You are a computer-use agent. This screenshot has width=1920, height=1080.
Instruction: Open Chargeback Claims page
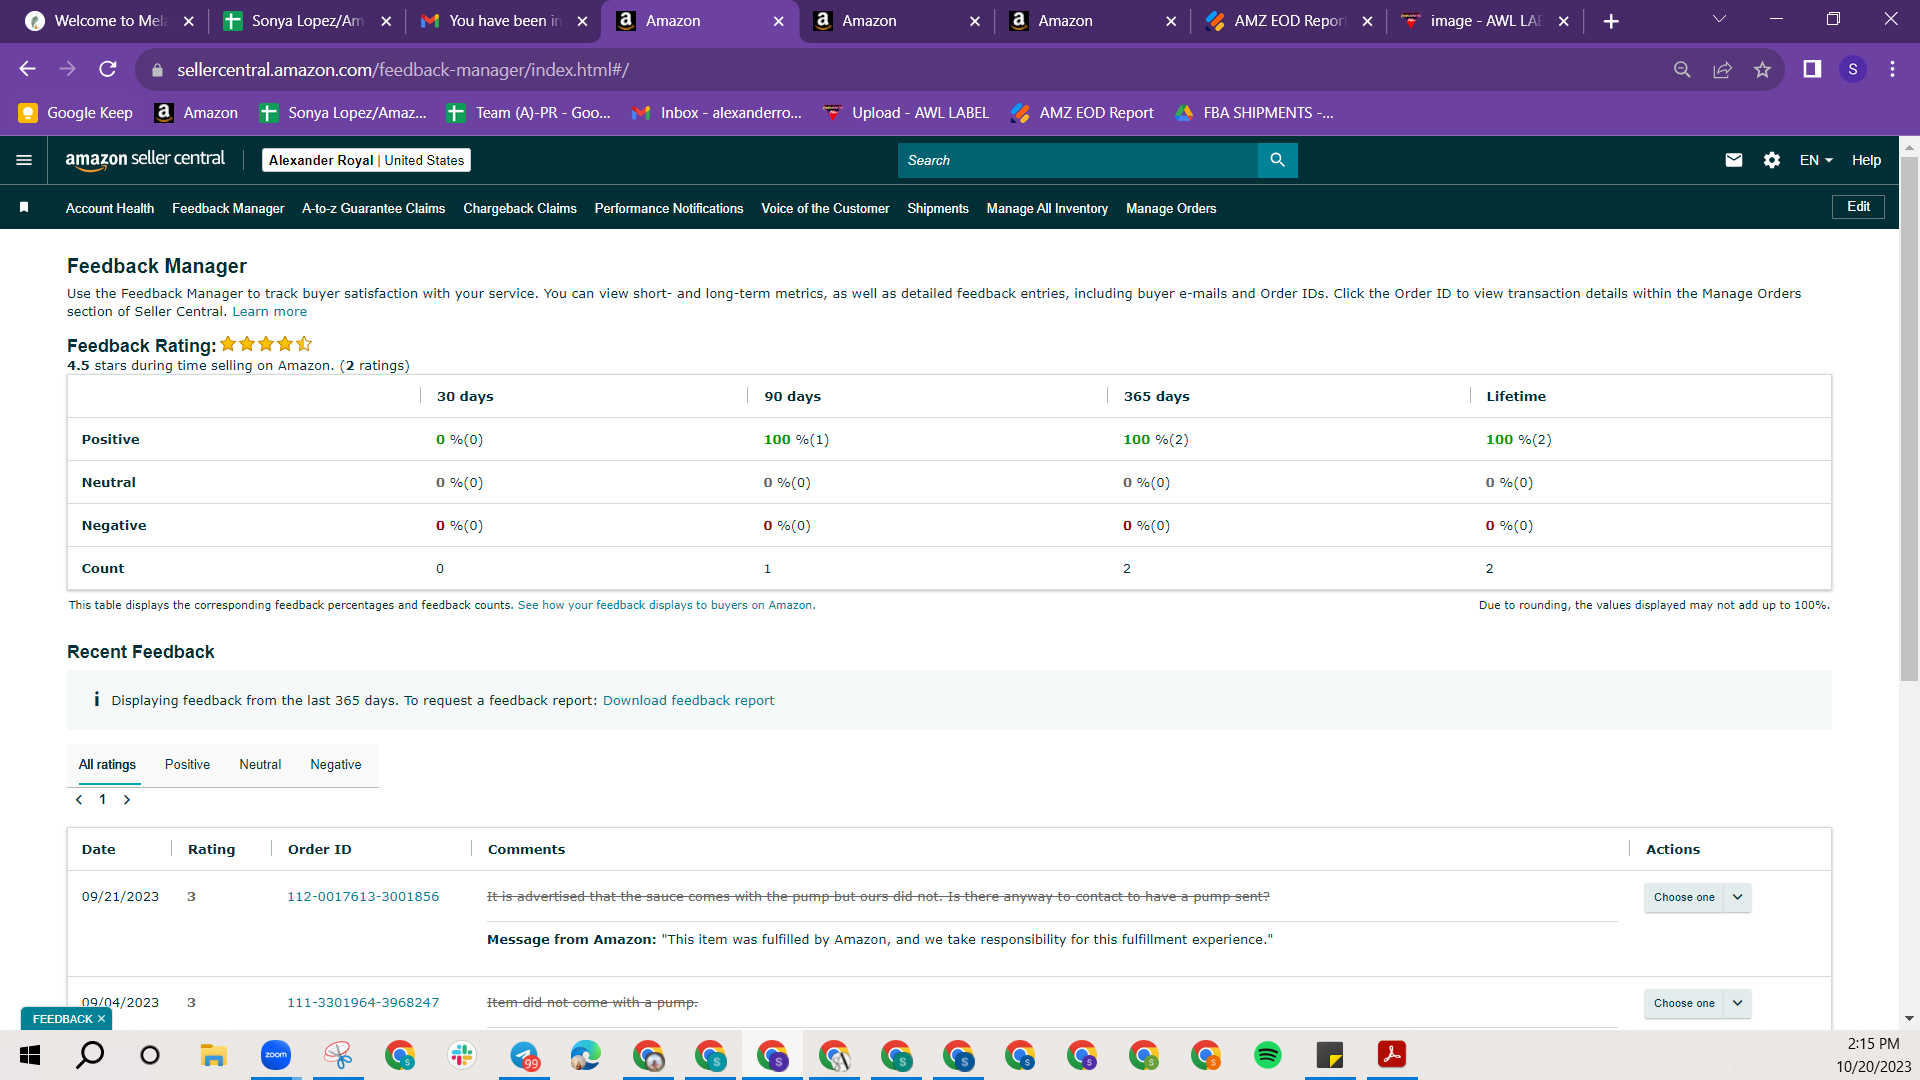[520, 208]
